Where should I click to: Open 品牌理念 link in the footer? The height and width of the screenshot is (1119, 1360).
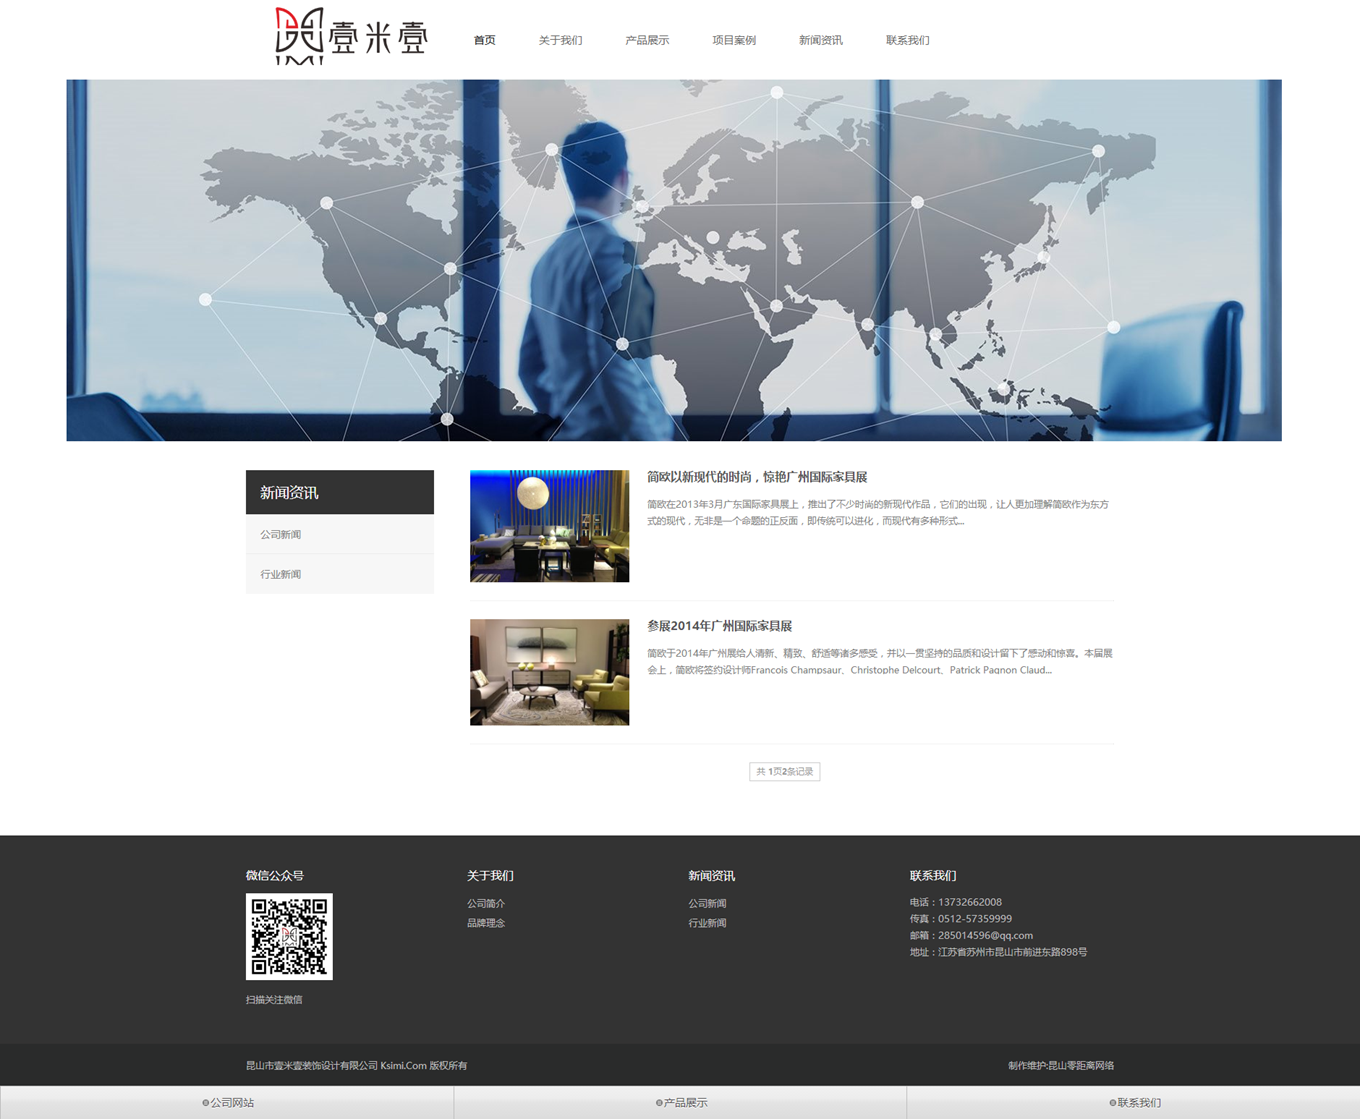click(486, 924)
